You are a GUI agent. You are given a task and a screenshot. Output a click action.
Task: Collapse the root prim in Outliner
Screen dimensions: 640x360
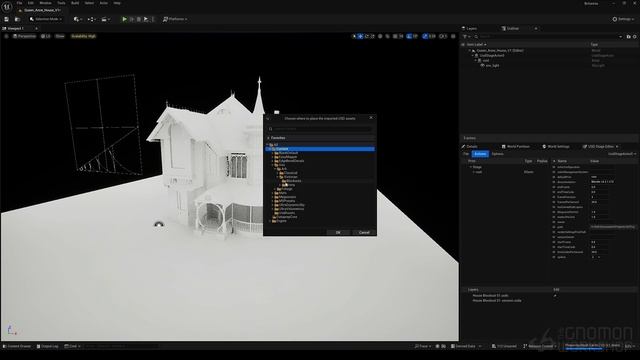tap(476, 60)
